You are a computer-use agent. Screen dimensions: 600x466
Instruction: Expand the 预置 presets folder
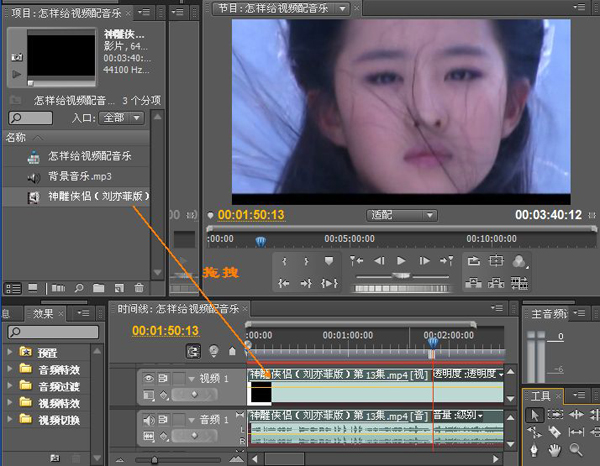pos(10,352)
